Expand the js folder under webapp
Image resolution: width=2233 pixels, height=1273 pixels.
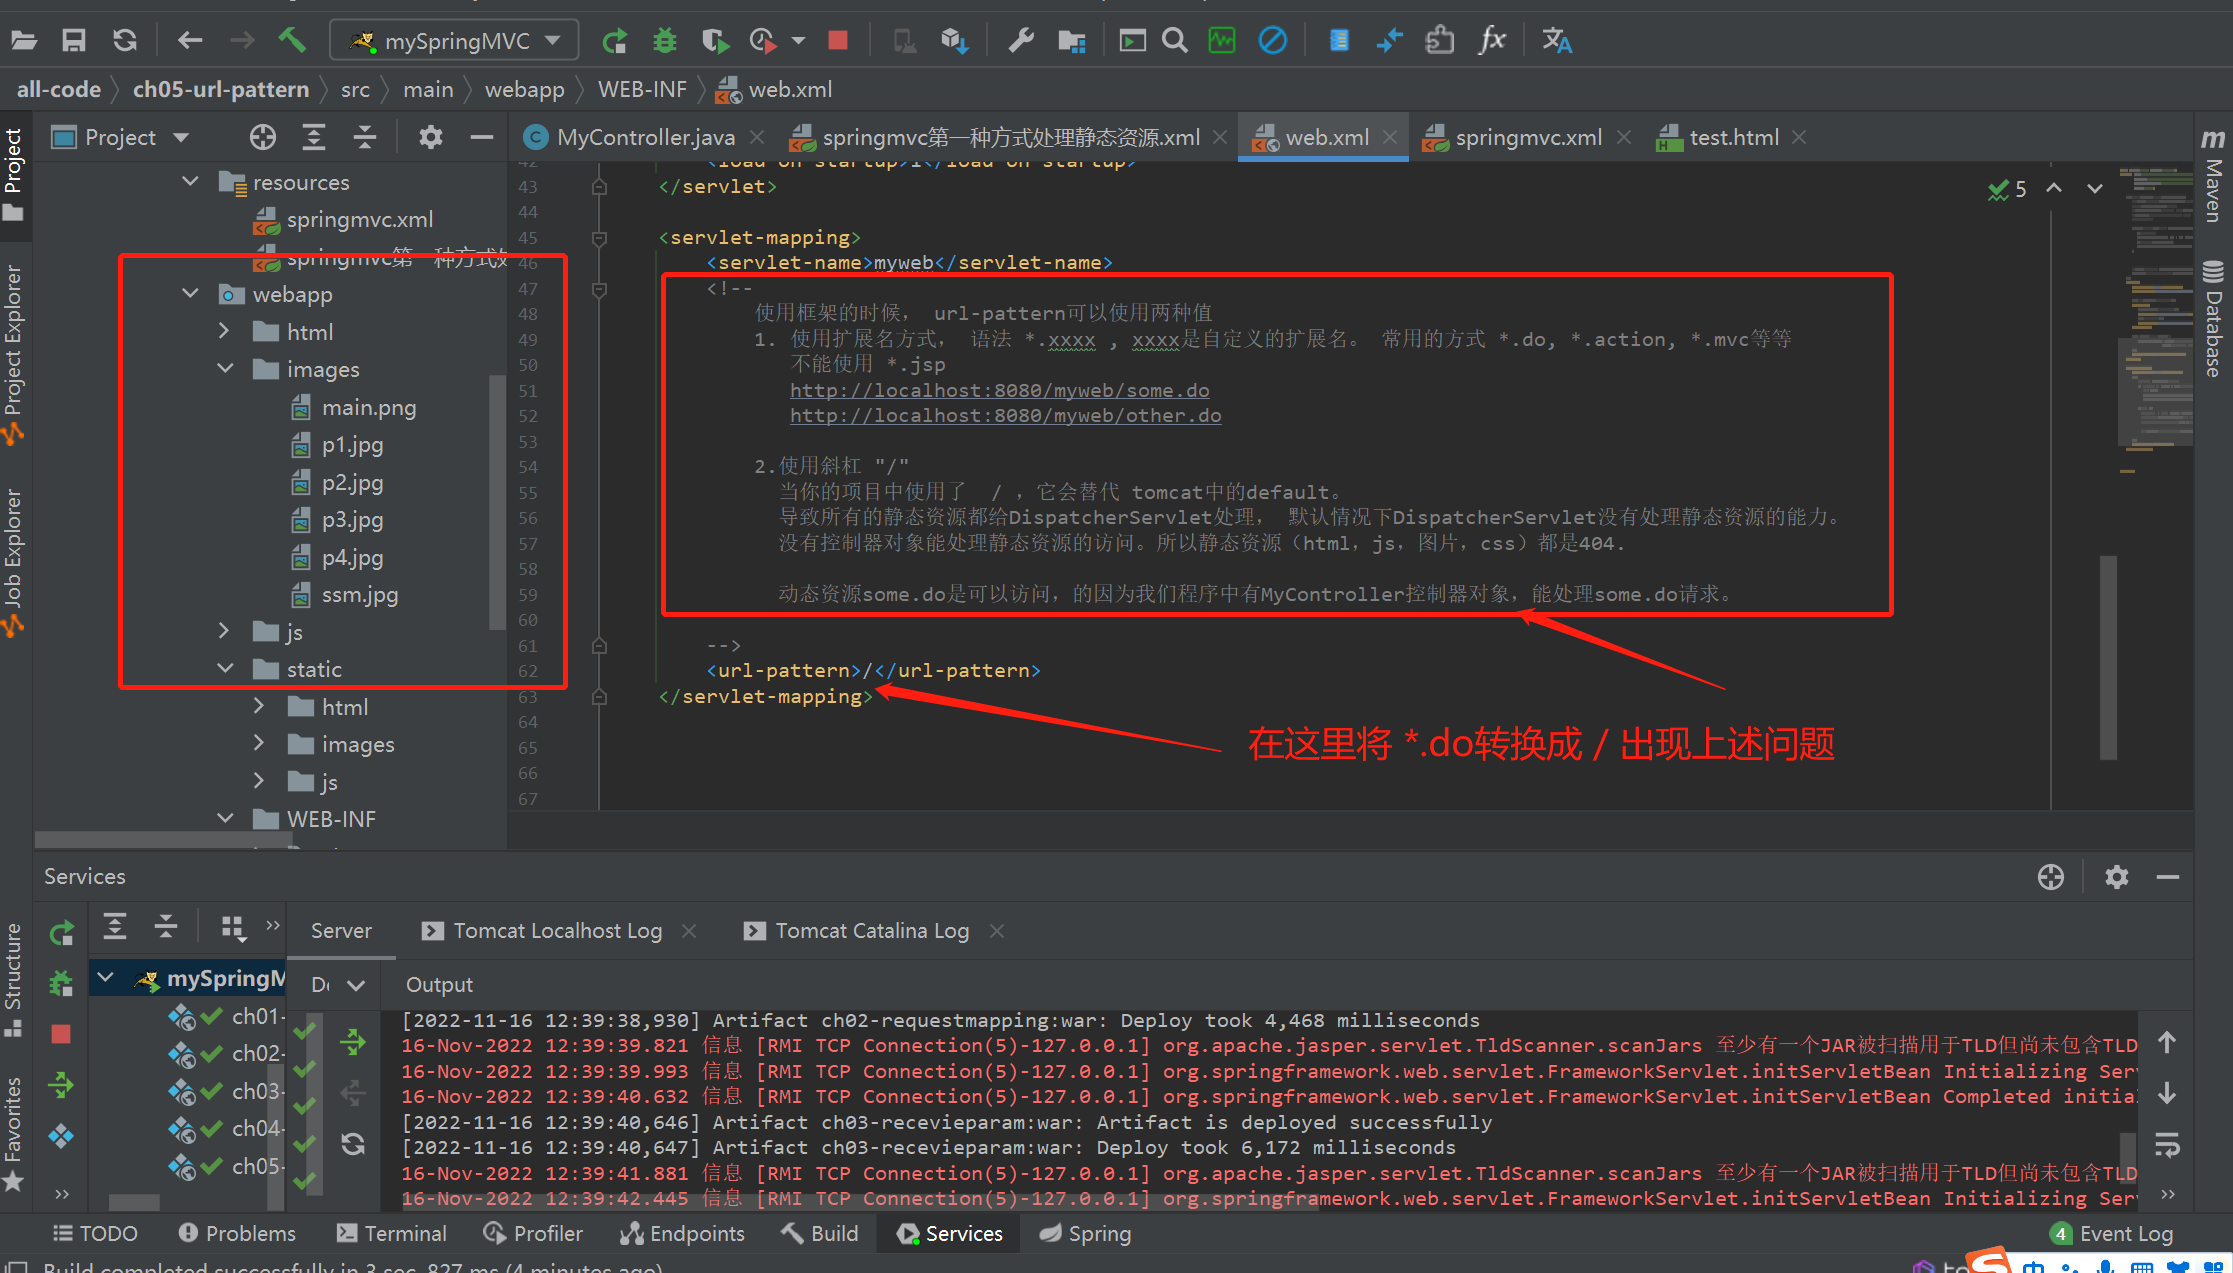click(x=224, y=631)
